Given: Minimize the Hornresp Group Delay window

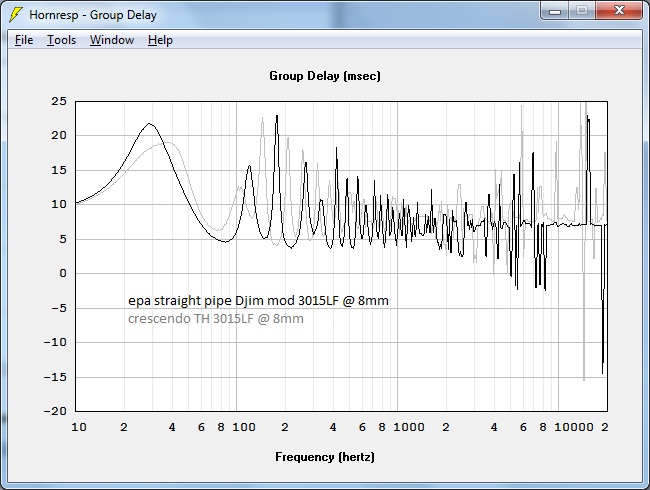Looking at the screenshot, I should coord(555,11).
